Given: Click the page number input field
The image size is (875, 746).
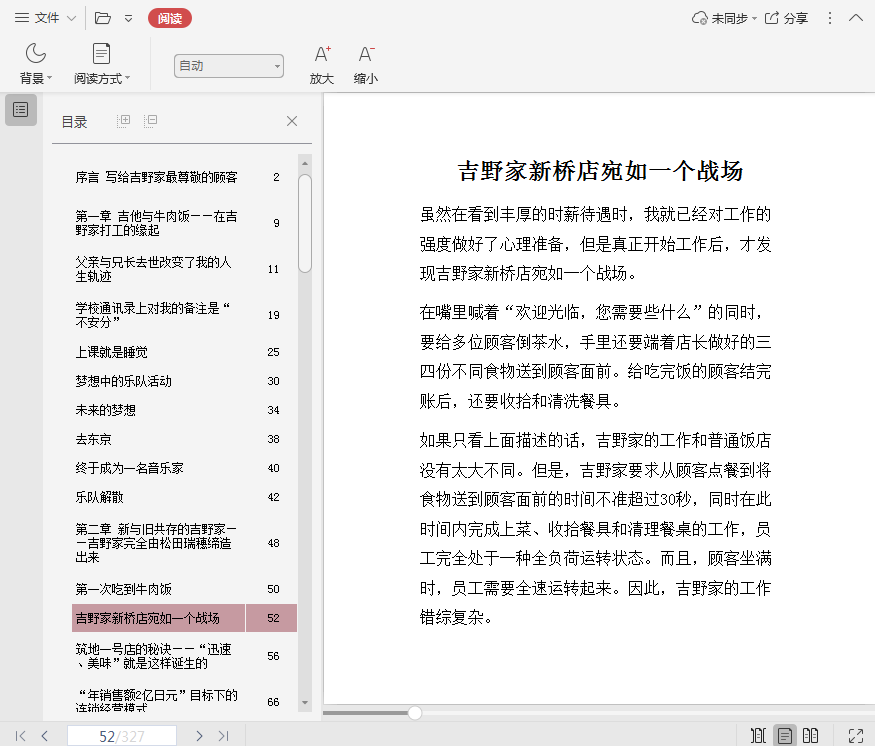Looking at the screenshot, I should tap(121, 736).
